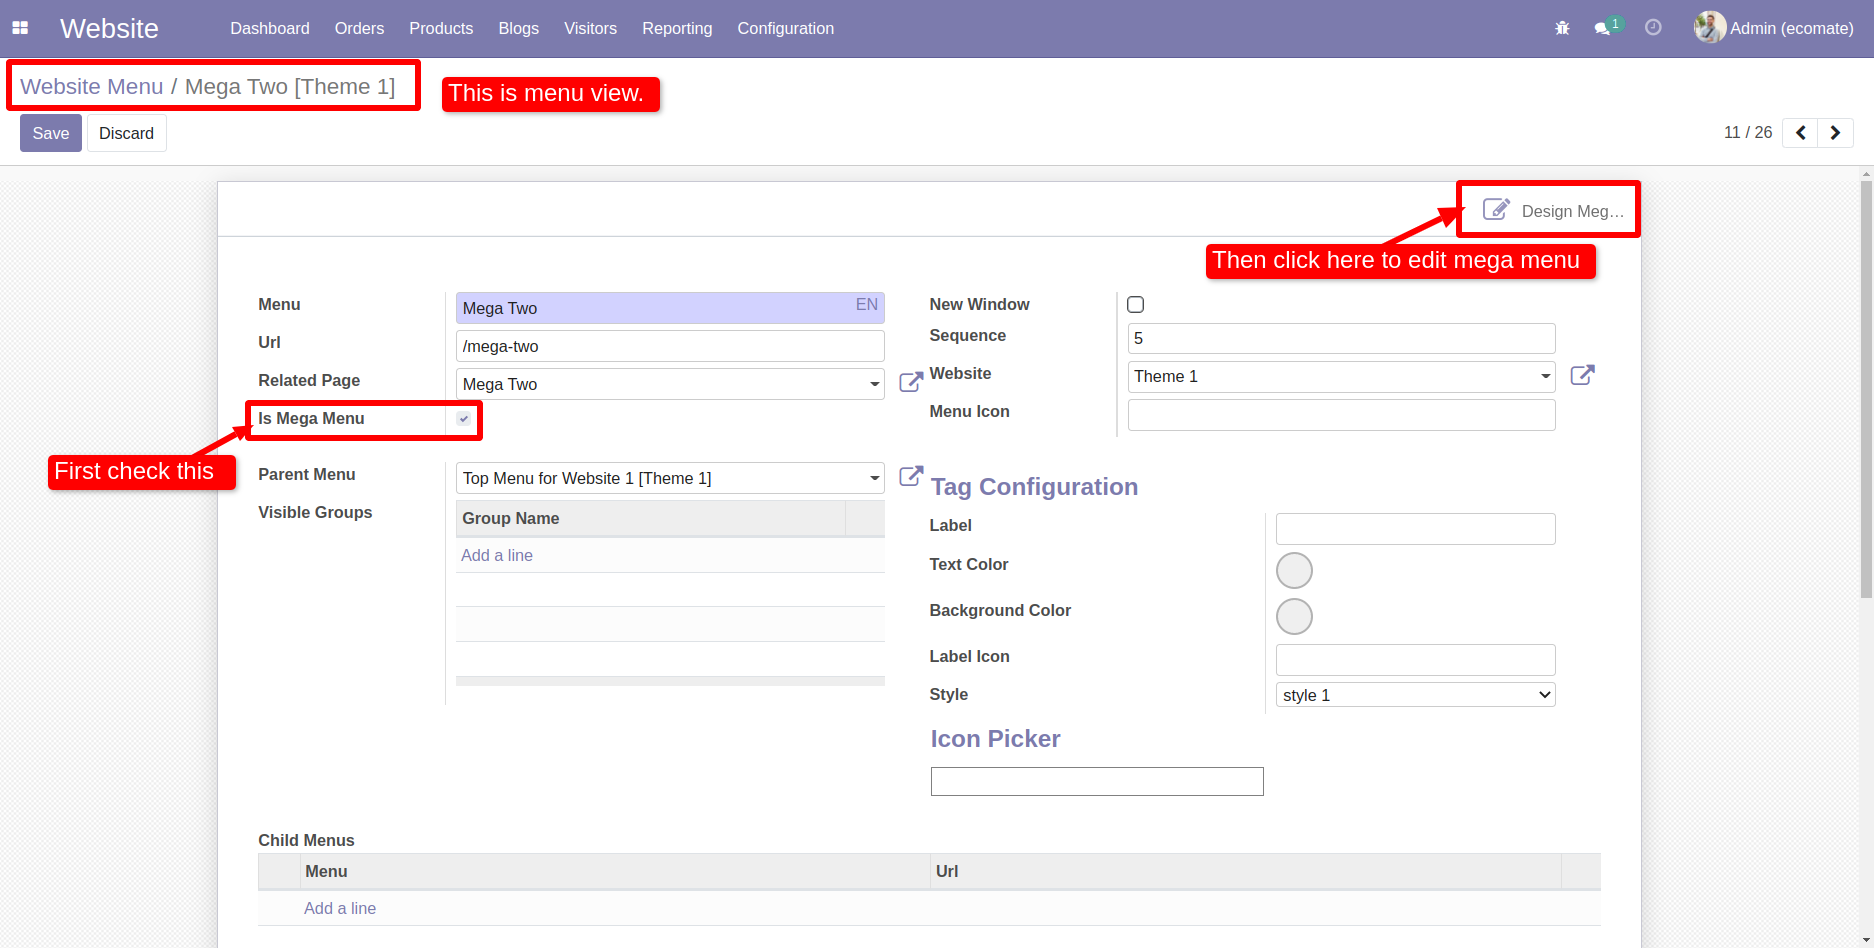Click the Design Mega Menu edit icon

click(1496, 209)
